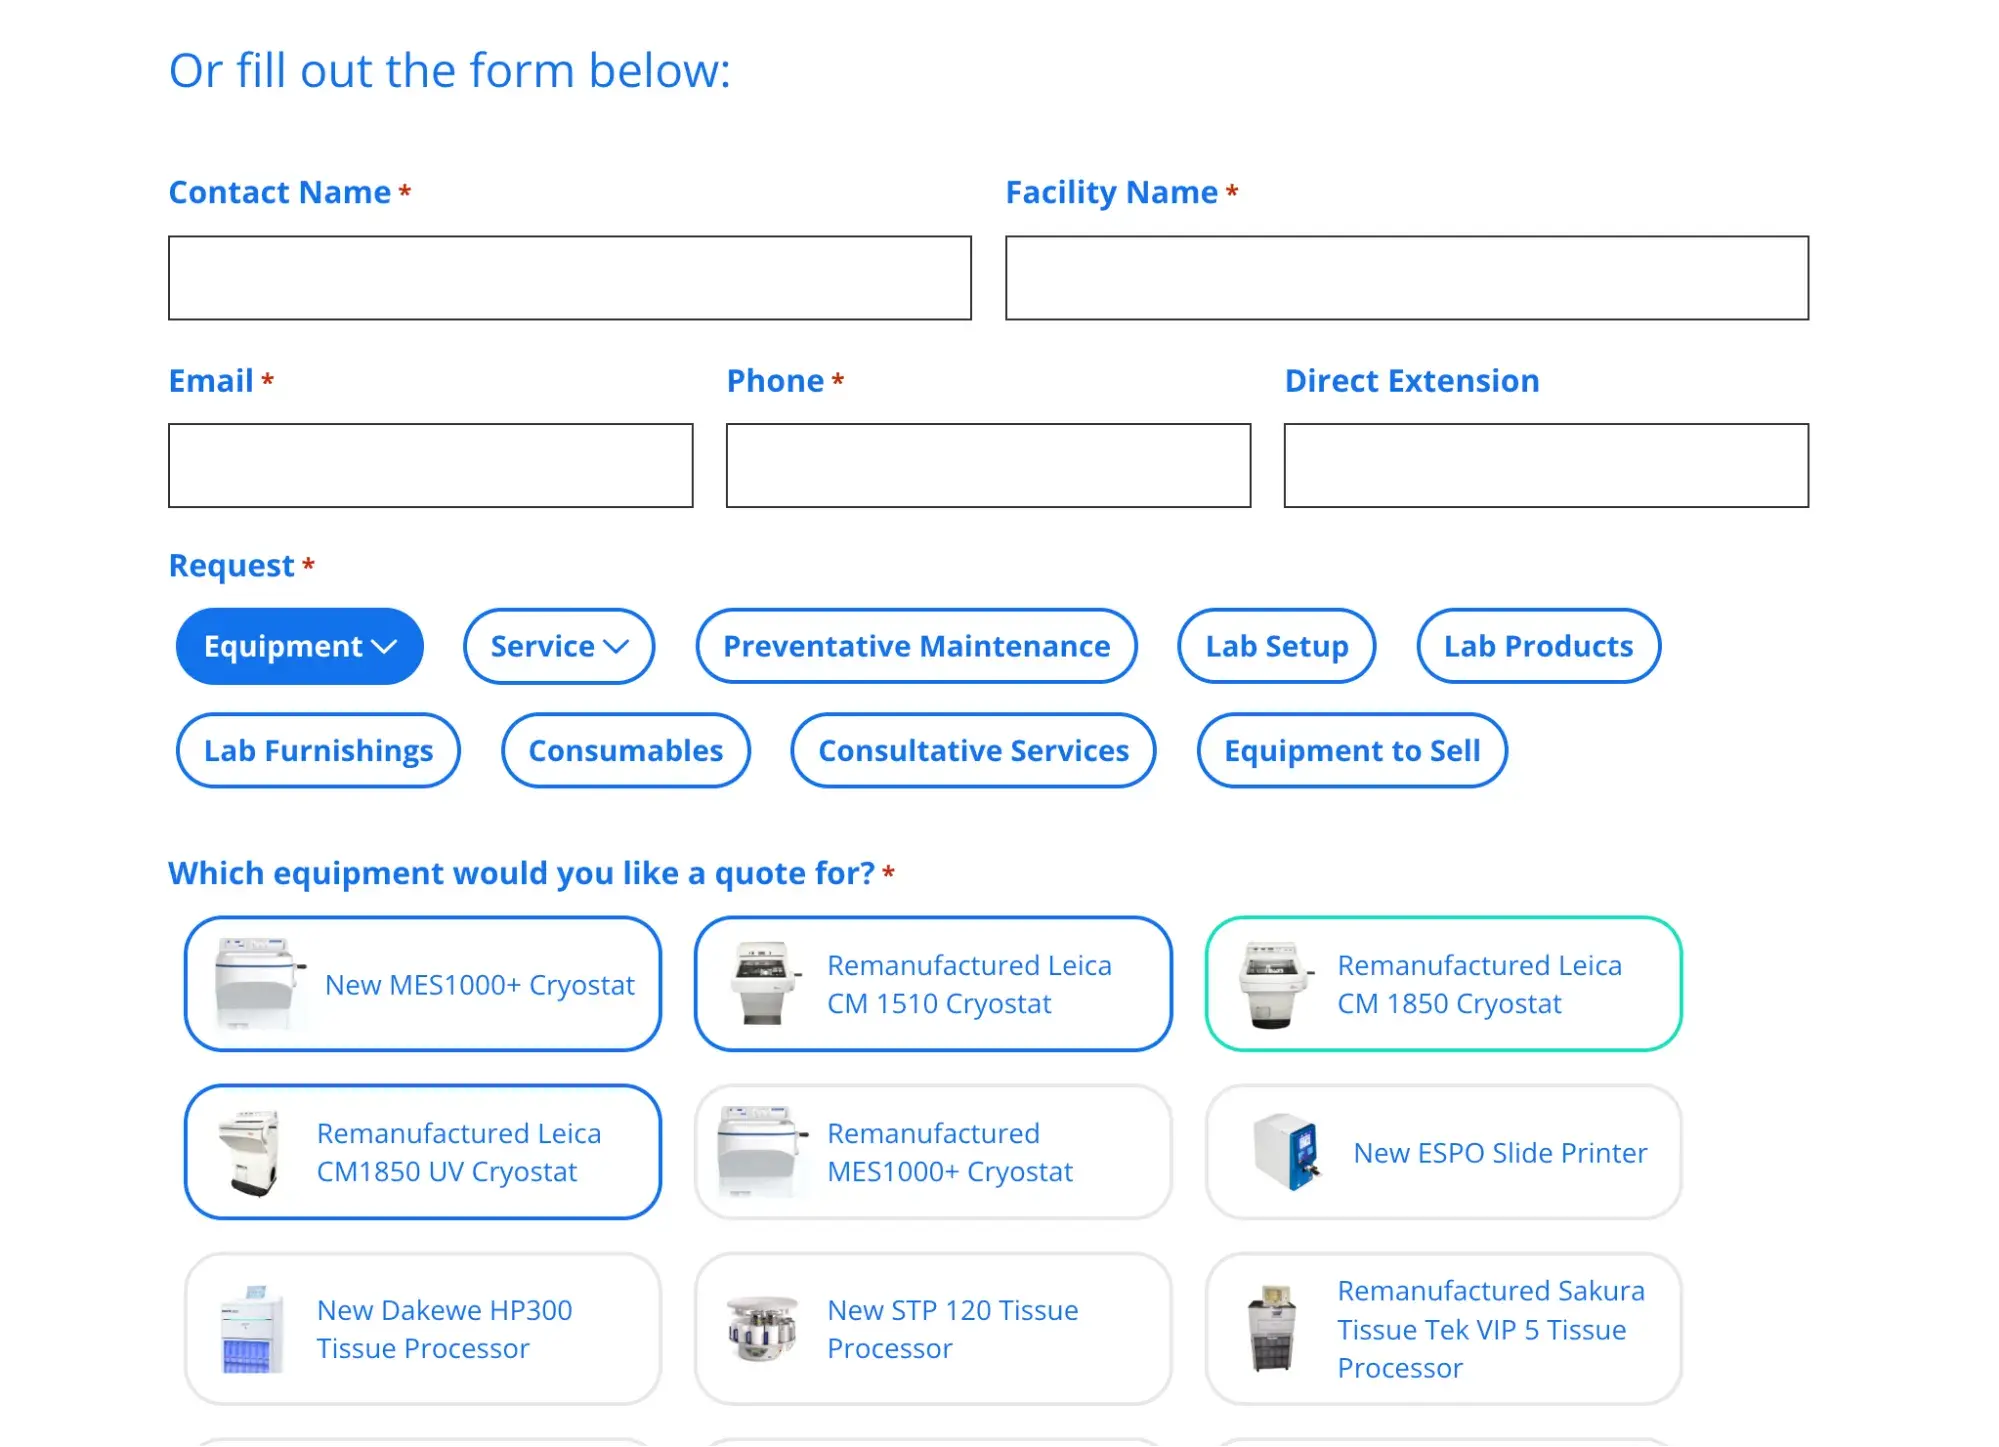Select the Lab Setup request option
Screen dimensions: 1999x1447
click(1276, 646)
